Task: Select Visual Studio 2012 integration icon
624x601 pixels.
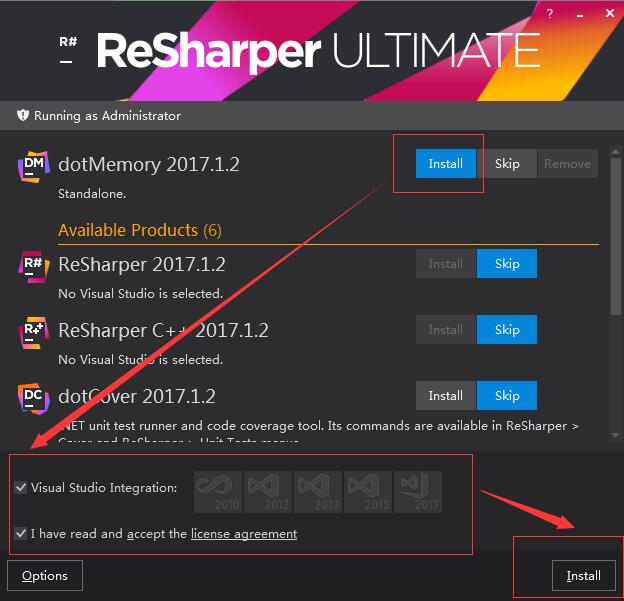Action: (x=268, y=492)
